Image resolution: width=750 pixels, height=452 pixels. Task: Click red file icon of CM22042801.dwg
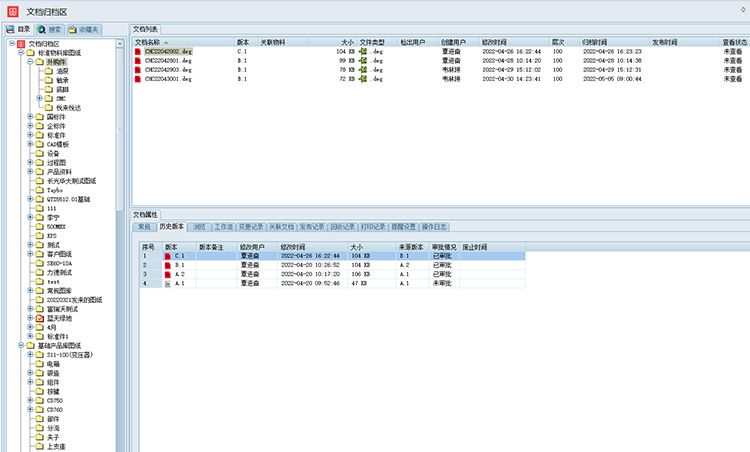pos(138,60)
